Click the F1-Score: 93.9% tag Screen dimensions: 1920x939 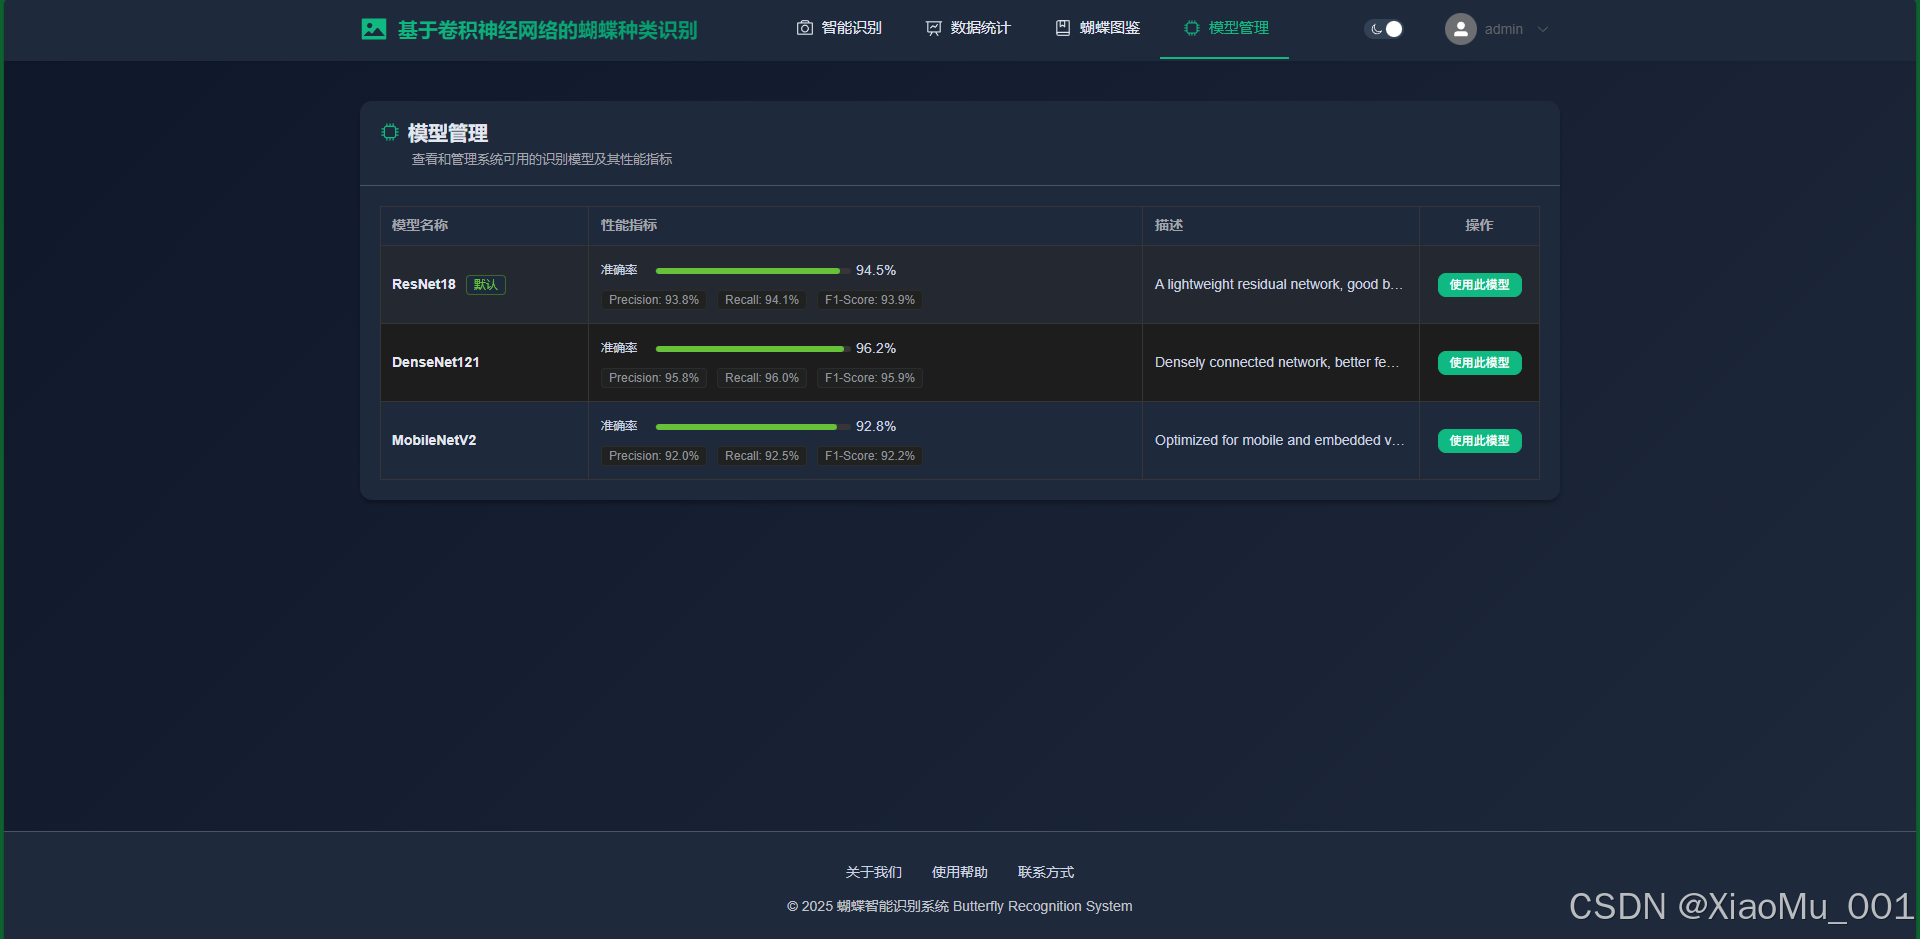870,300
